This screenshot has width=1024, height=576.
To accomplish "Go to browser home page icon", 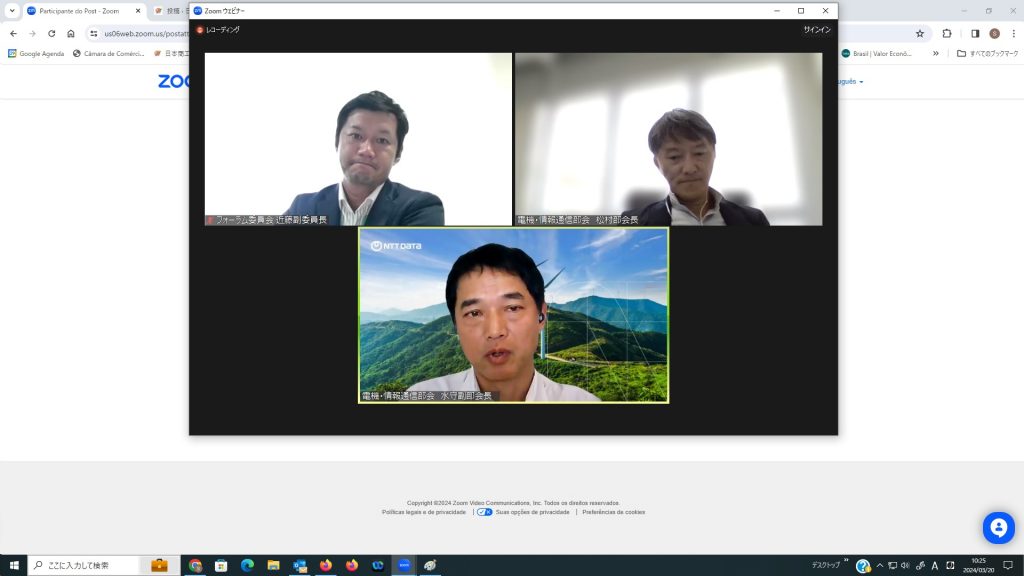I will [71, 33].
